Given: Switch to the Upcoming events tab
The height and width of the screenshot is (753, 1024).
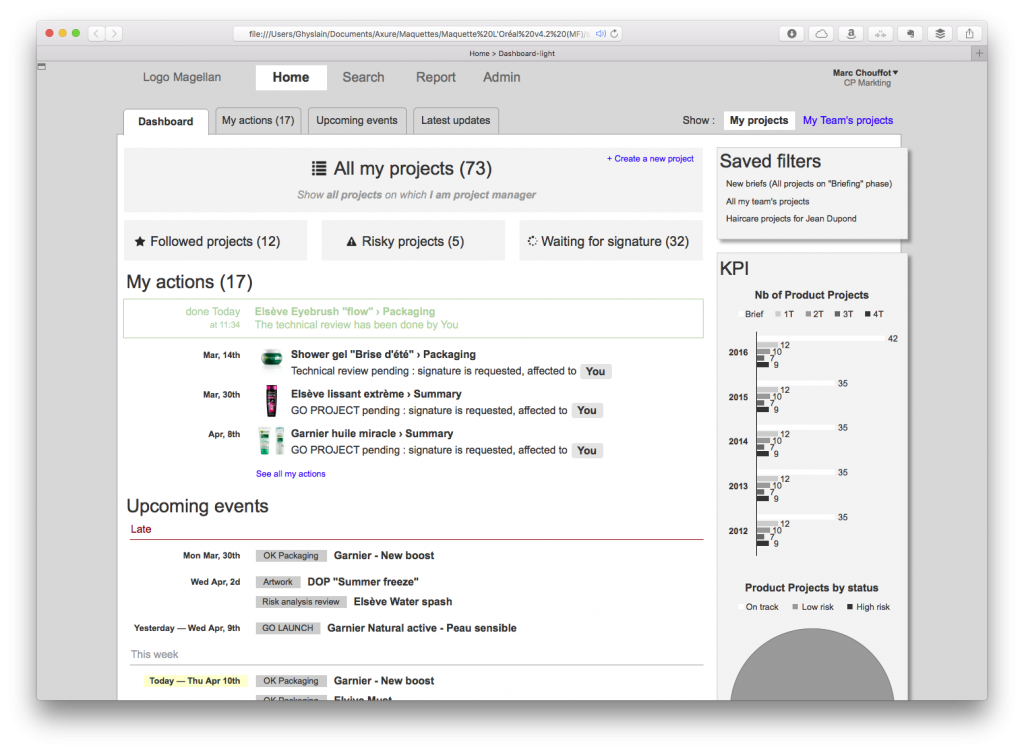Looking at the screenshot, I should [357, 121].
